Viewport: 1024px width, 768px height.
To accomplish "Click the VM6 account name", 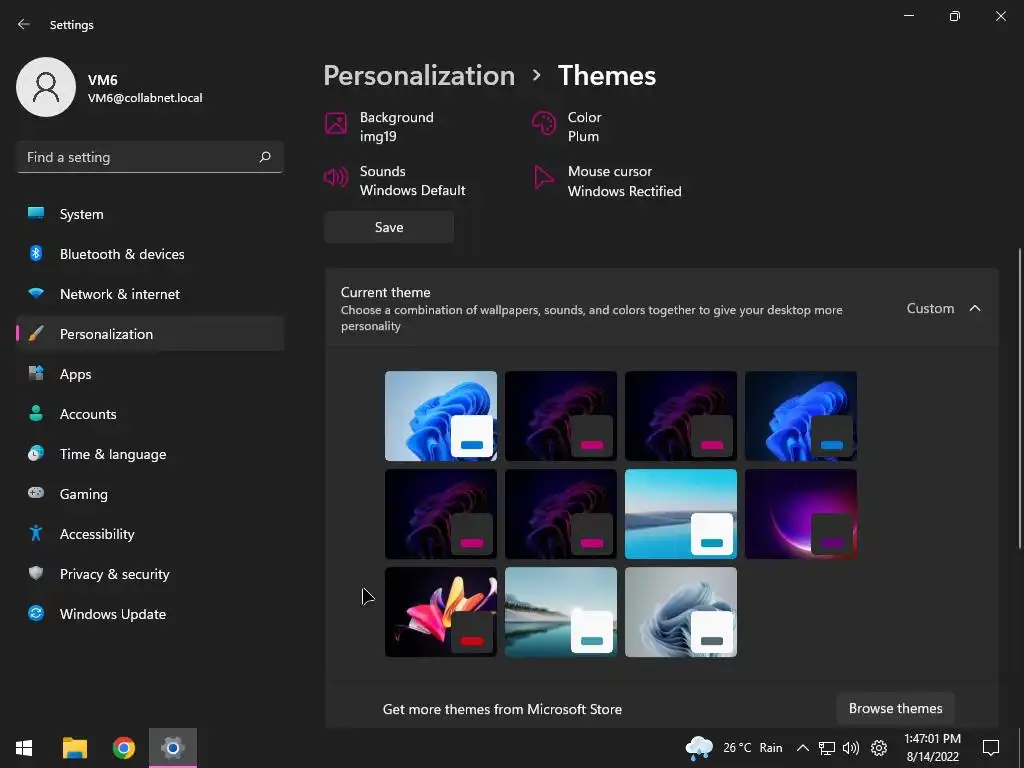I will 103,80.
